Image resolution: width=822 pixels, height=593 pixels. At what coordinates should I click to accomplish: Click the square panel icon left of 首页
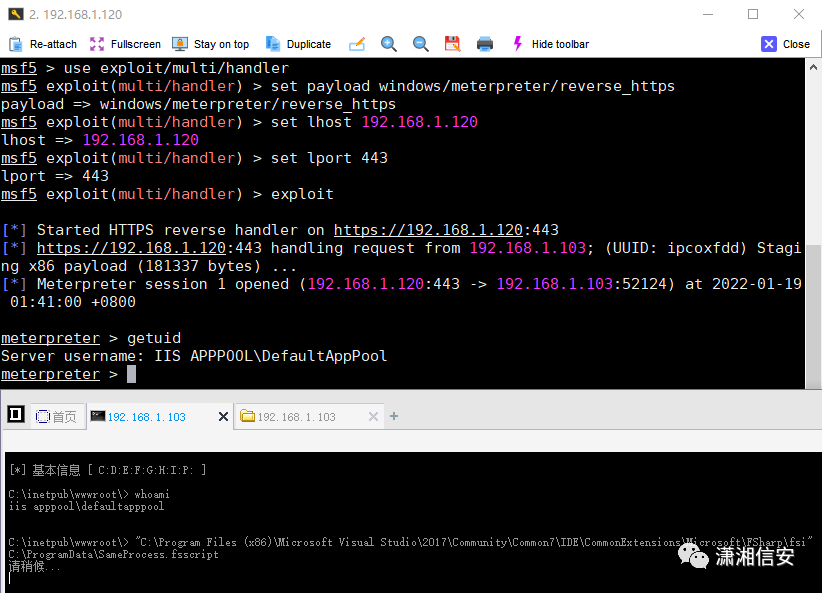[16, 415]
